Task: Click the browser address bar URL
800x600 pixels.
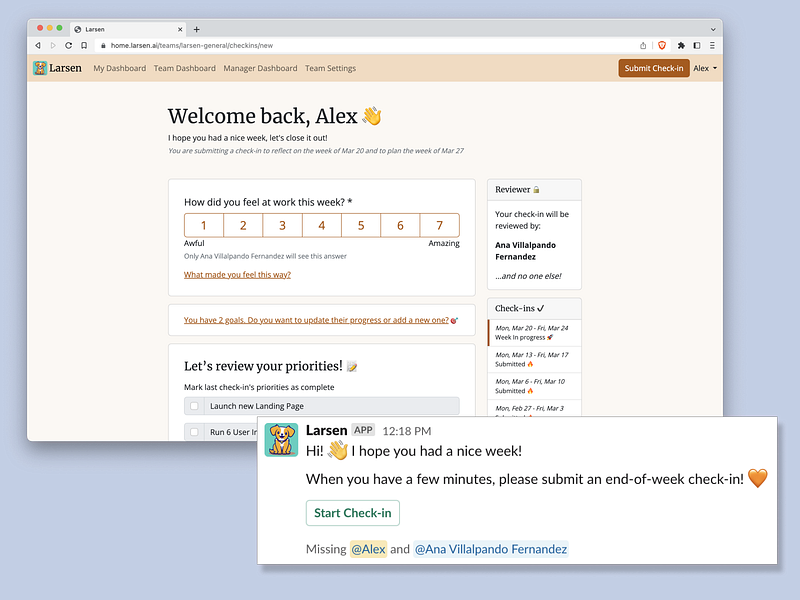Action: click(x=192, y=45)
